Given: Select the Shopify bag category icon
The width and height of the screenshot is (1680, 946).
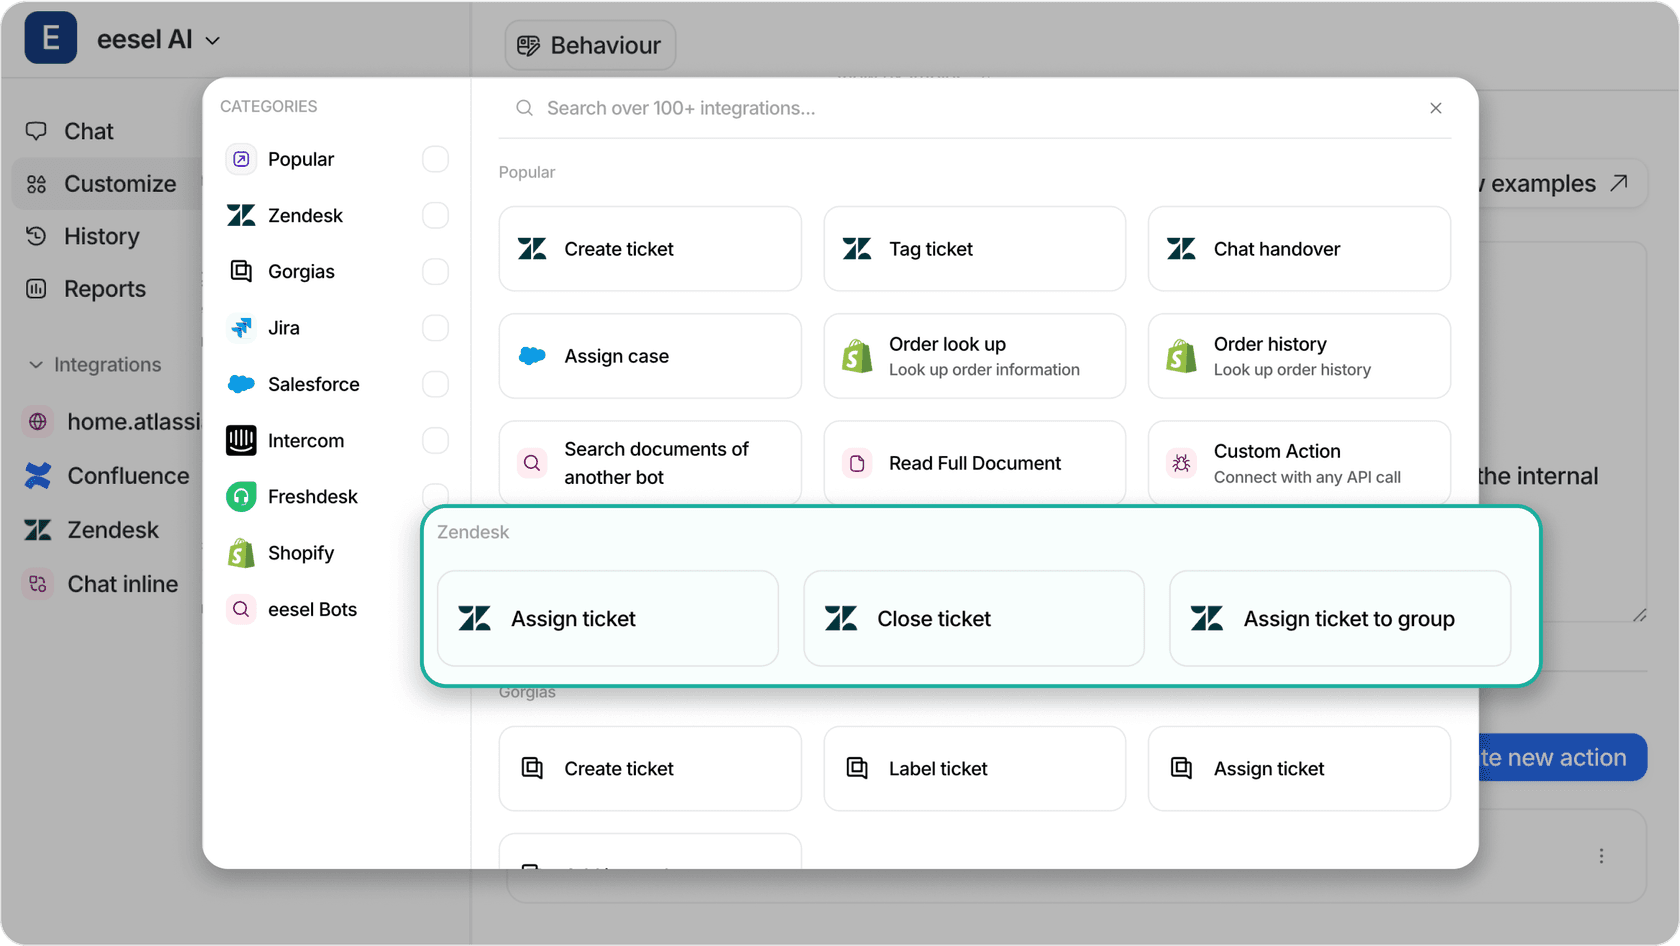Looking at the screenshot, I should coord(241,553).
